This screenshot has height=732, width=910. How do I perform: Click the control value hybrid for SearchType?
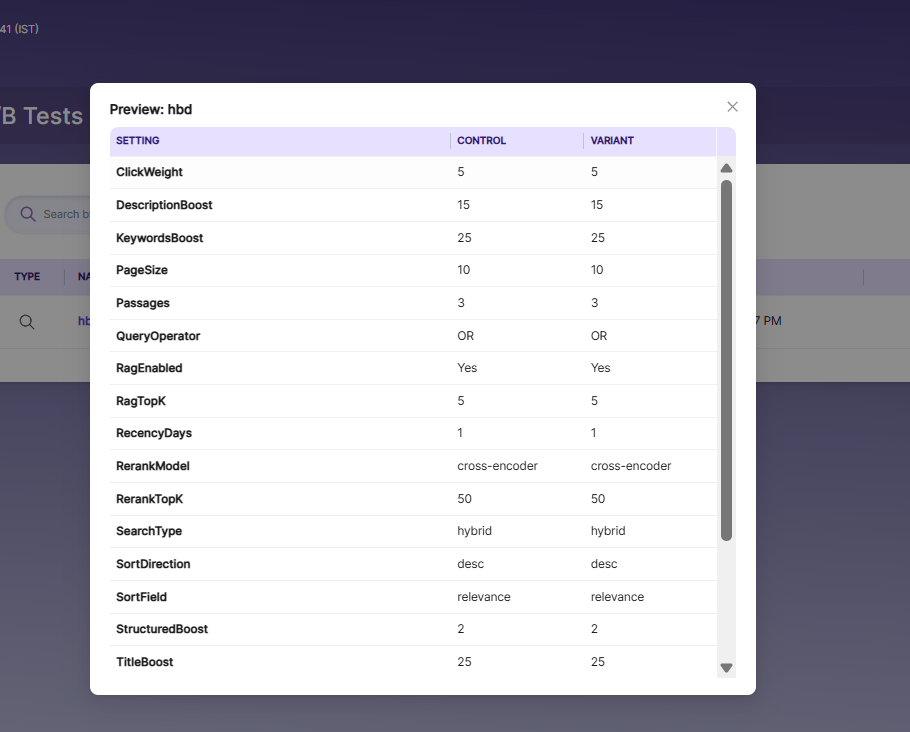coord(474,531)
